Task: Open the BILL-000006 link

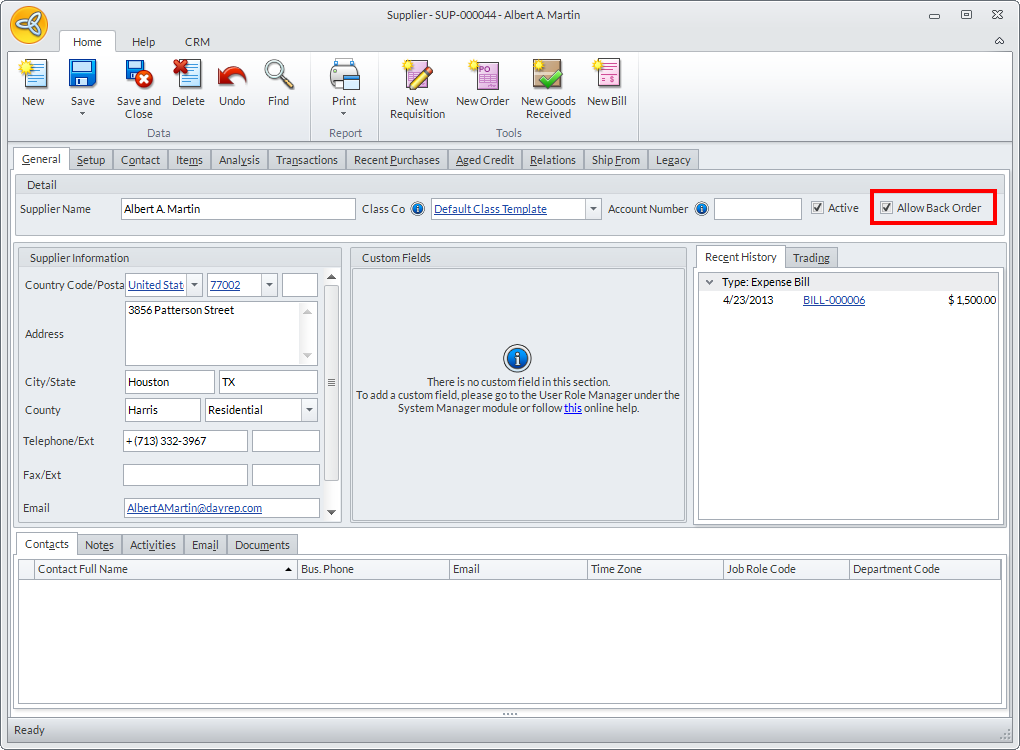Action: coord(833,300)
